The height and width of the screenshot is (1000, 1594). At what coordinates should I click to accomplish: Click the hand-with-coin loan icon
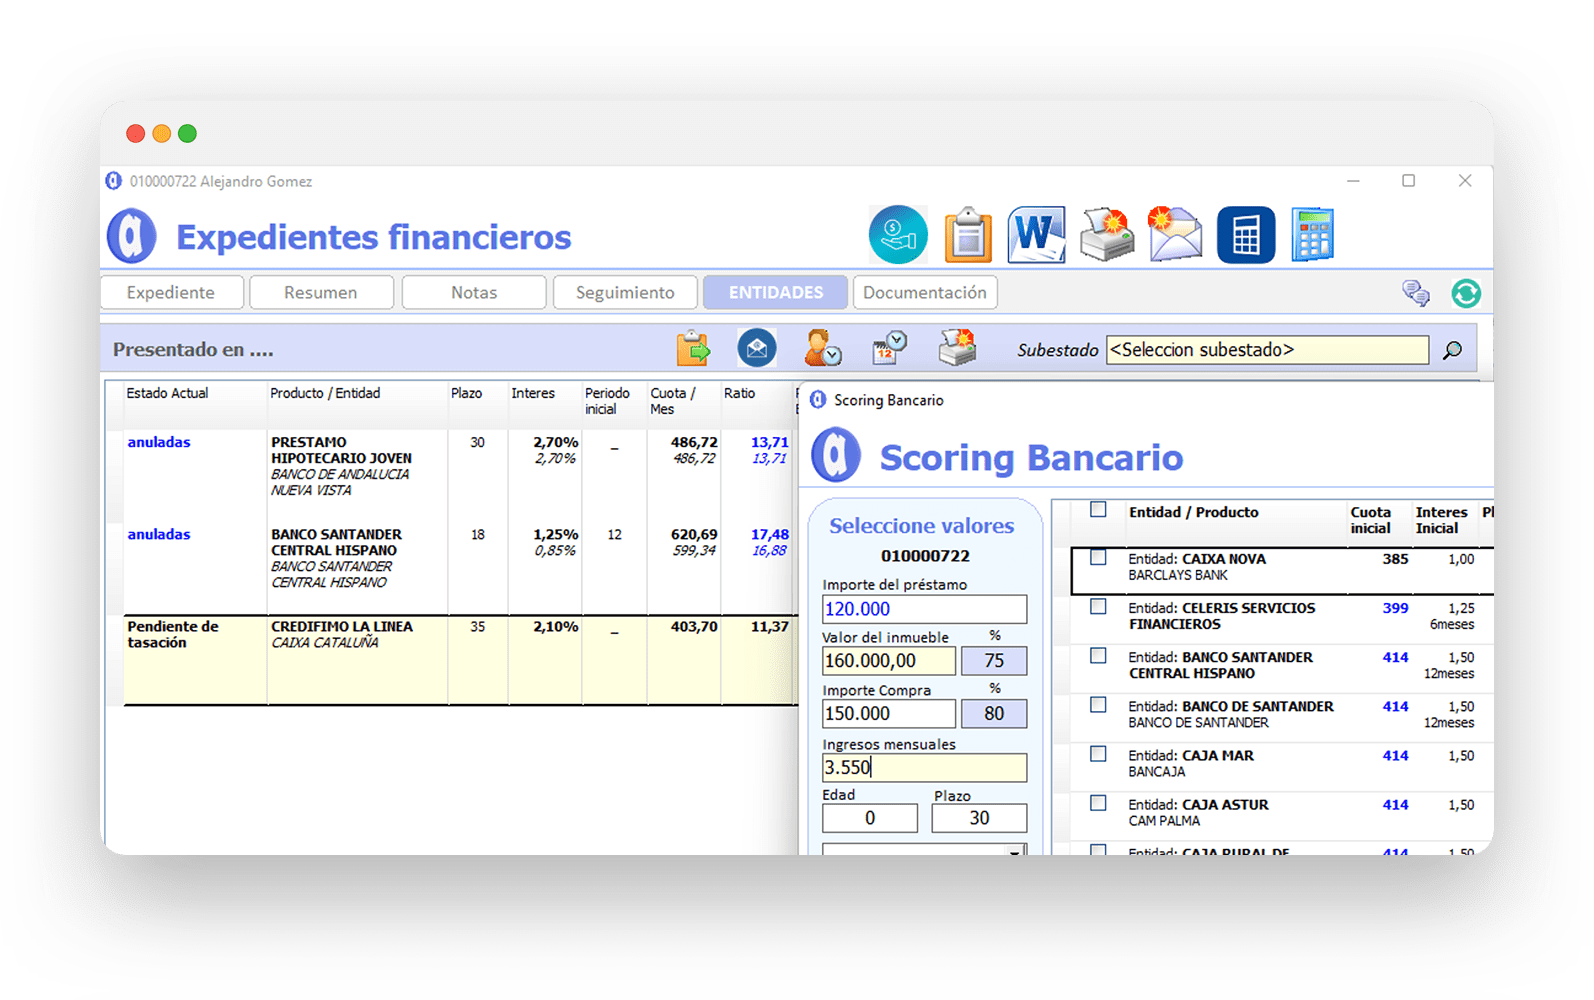click(x=898, y=235)
